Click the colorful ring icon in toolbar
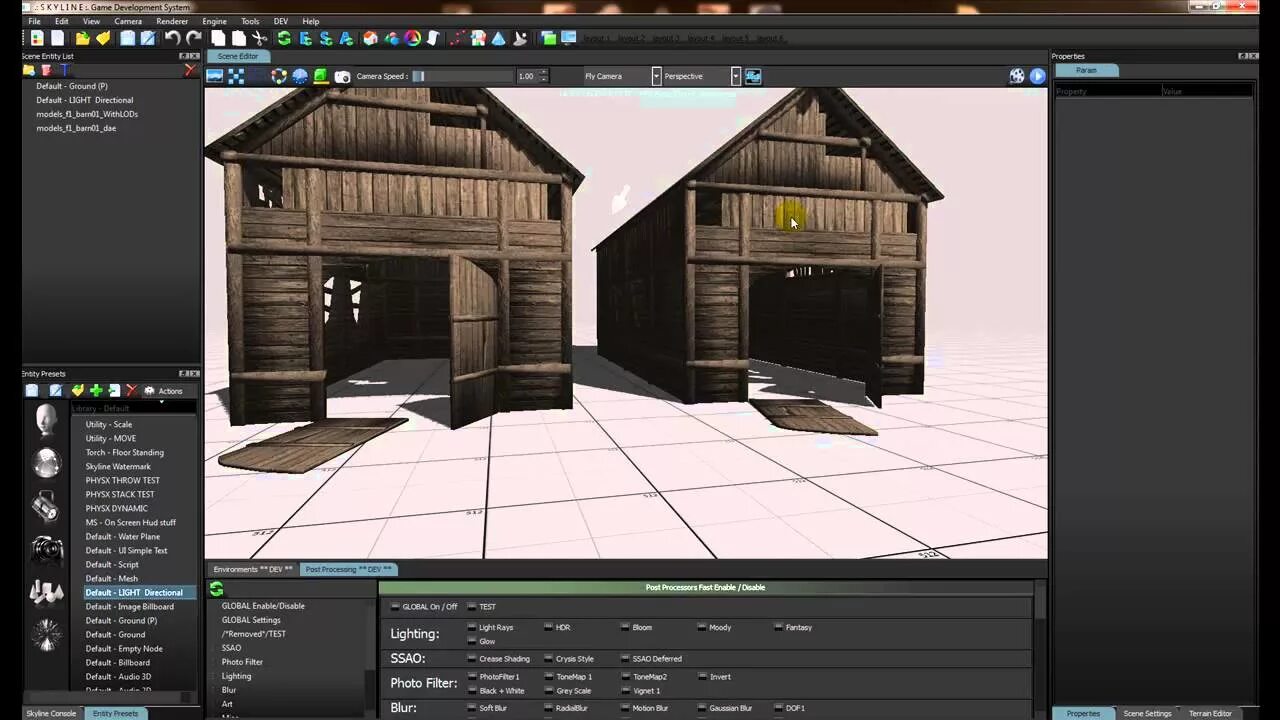Image resolution: width=1280 pixels, height=720 pixels. pos(413,38)
